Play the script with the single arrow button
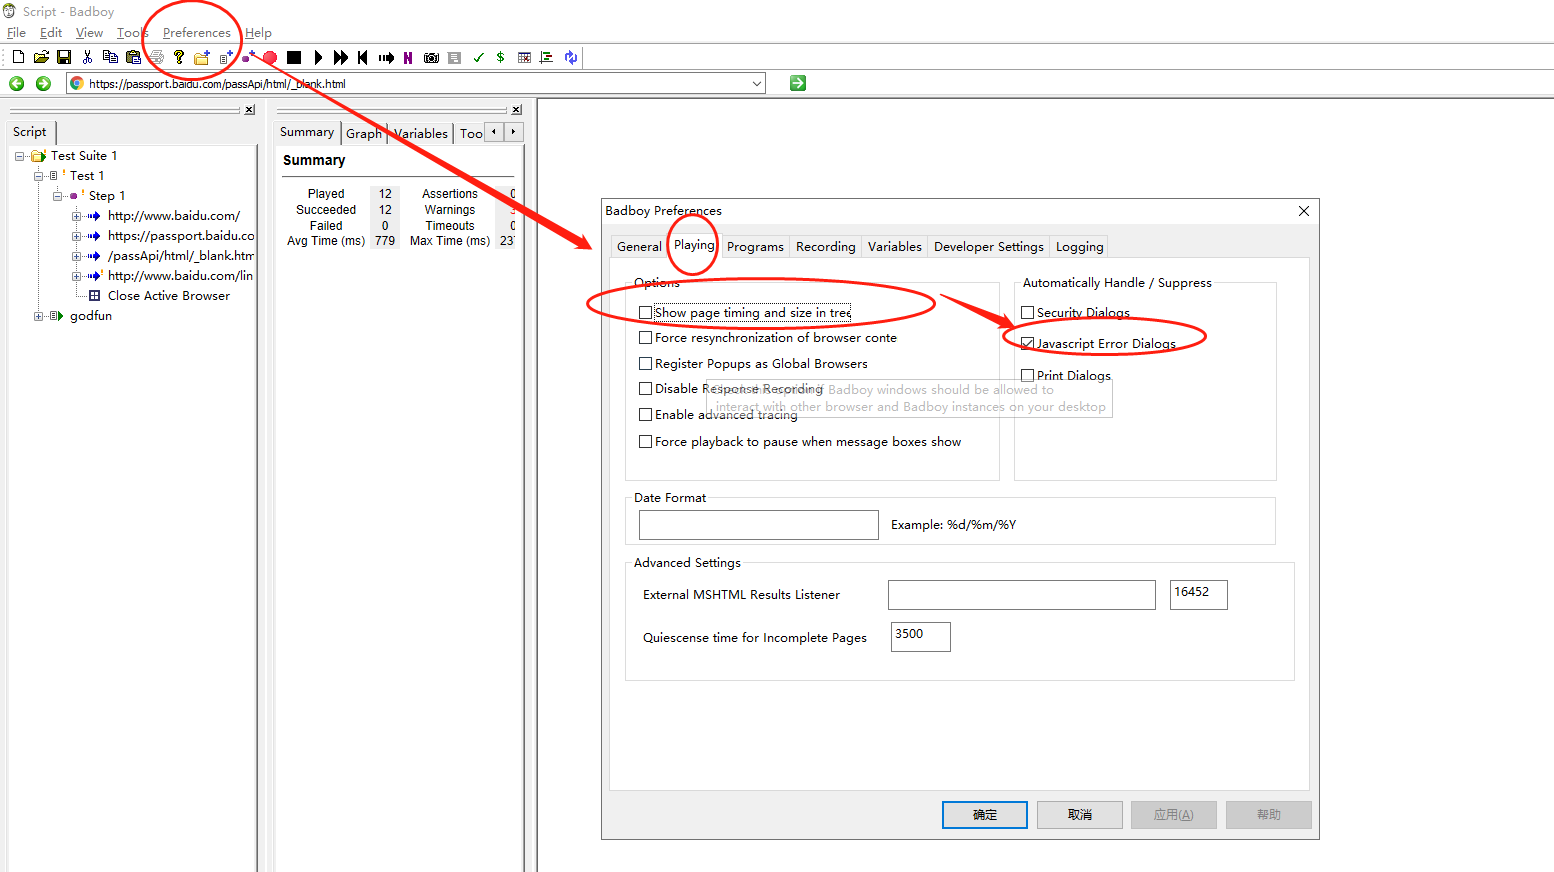Screen dimensions: 1554x872 (x=318, y=57)
